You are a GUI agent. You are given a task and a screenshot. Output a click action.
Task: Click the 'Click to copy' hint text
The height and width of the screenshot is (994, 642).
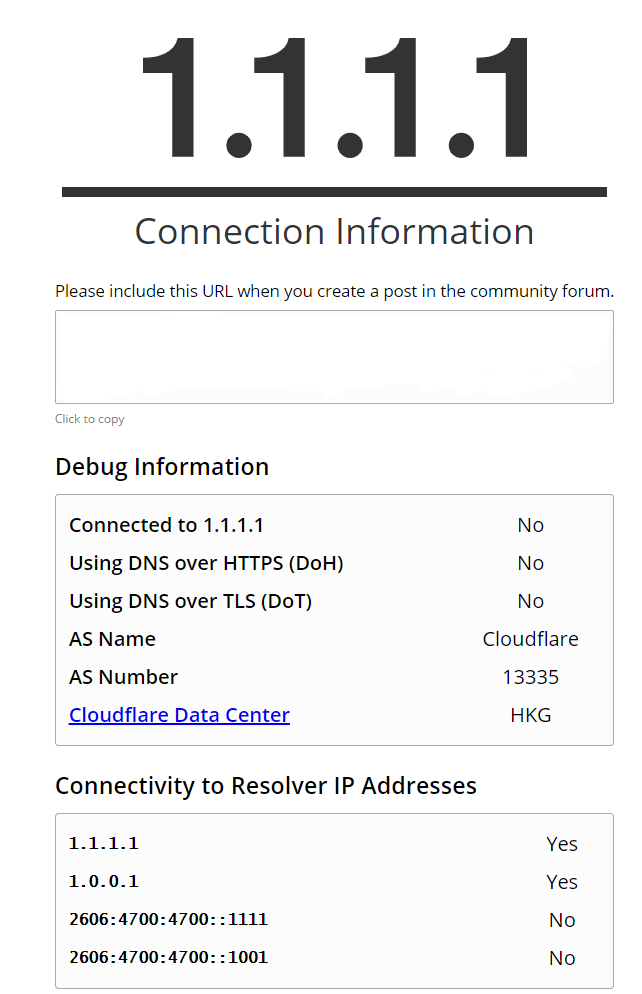(89, 419)
